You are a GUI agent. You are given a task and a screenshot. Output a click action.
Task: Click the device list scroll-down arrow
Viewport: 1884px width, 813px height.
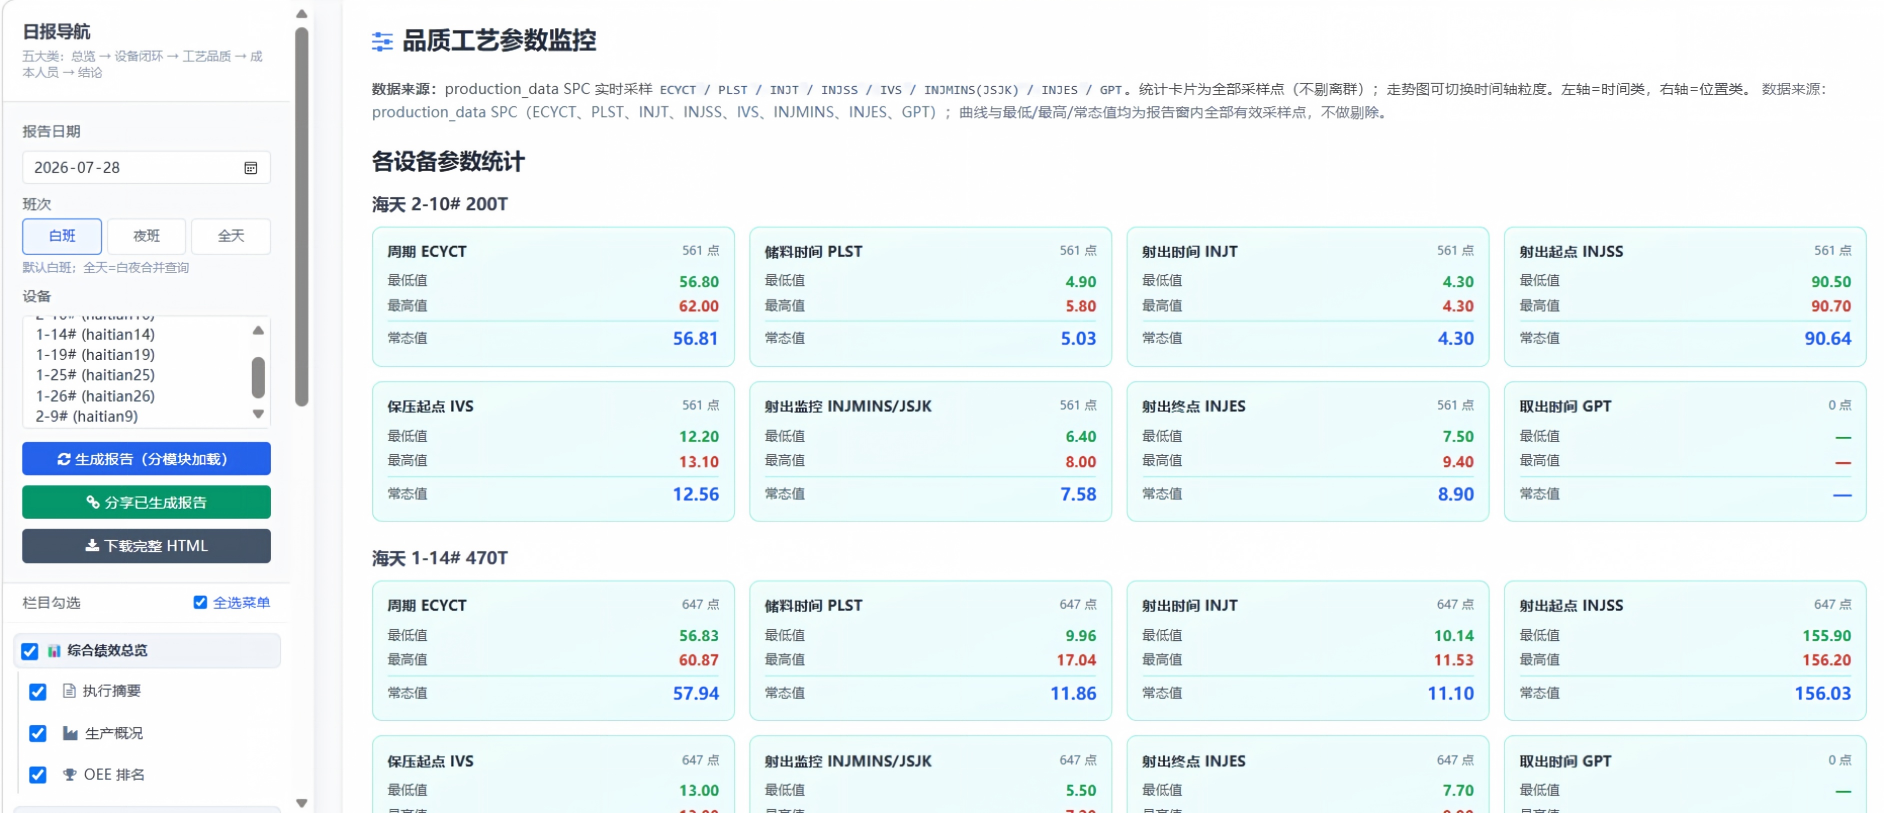pos(258,414)
